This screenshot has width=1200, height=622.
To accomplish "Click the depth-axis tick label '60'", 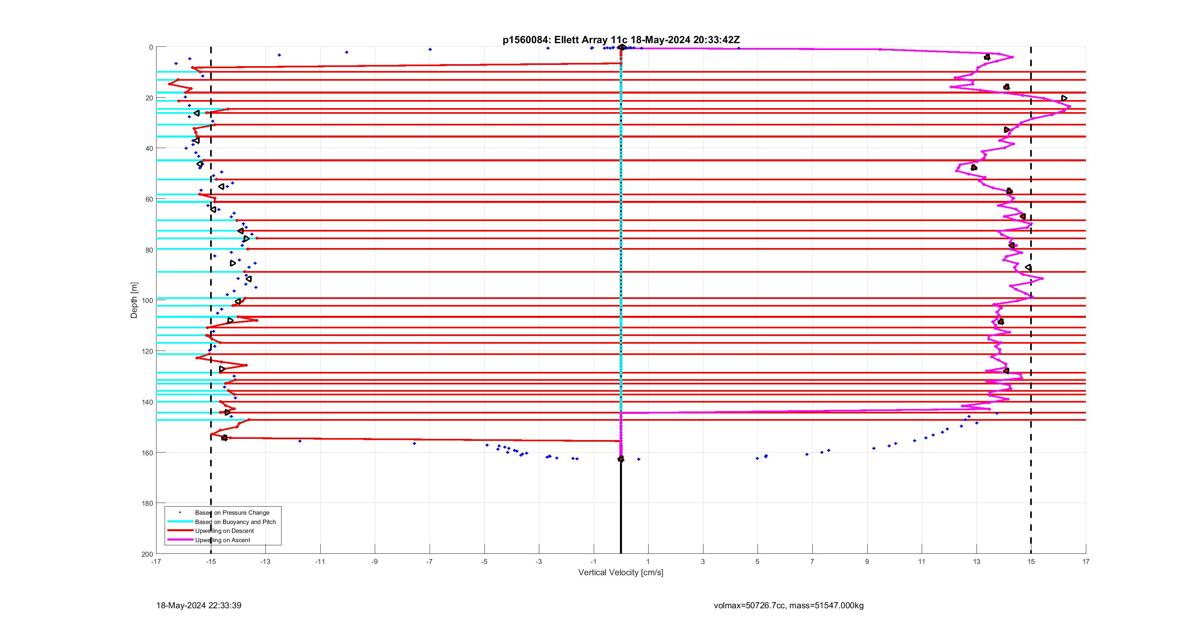I will tap(148, 199).
